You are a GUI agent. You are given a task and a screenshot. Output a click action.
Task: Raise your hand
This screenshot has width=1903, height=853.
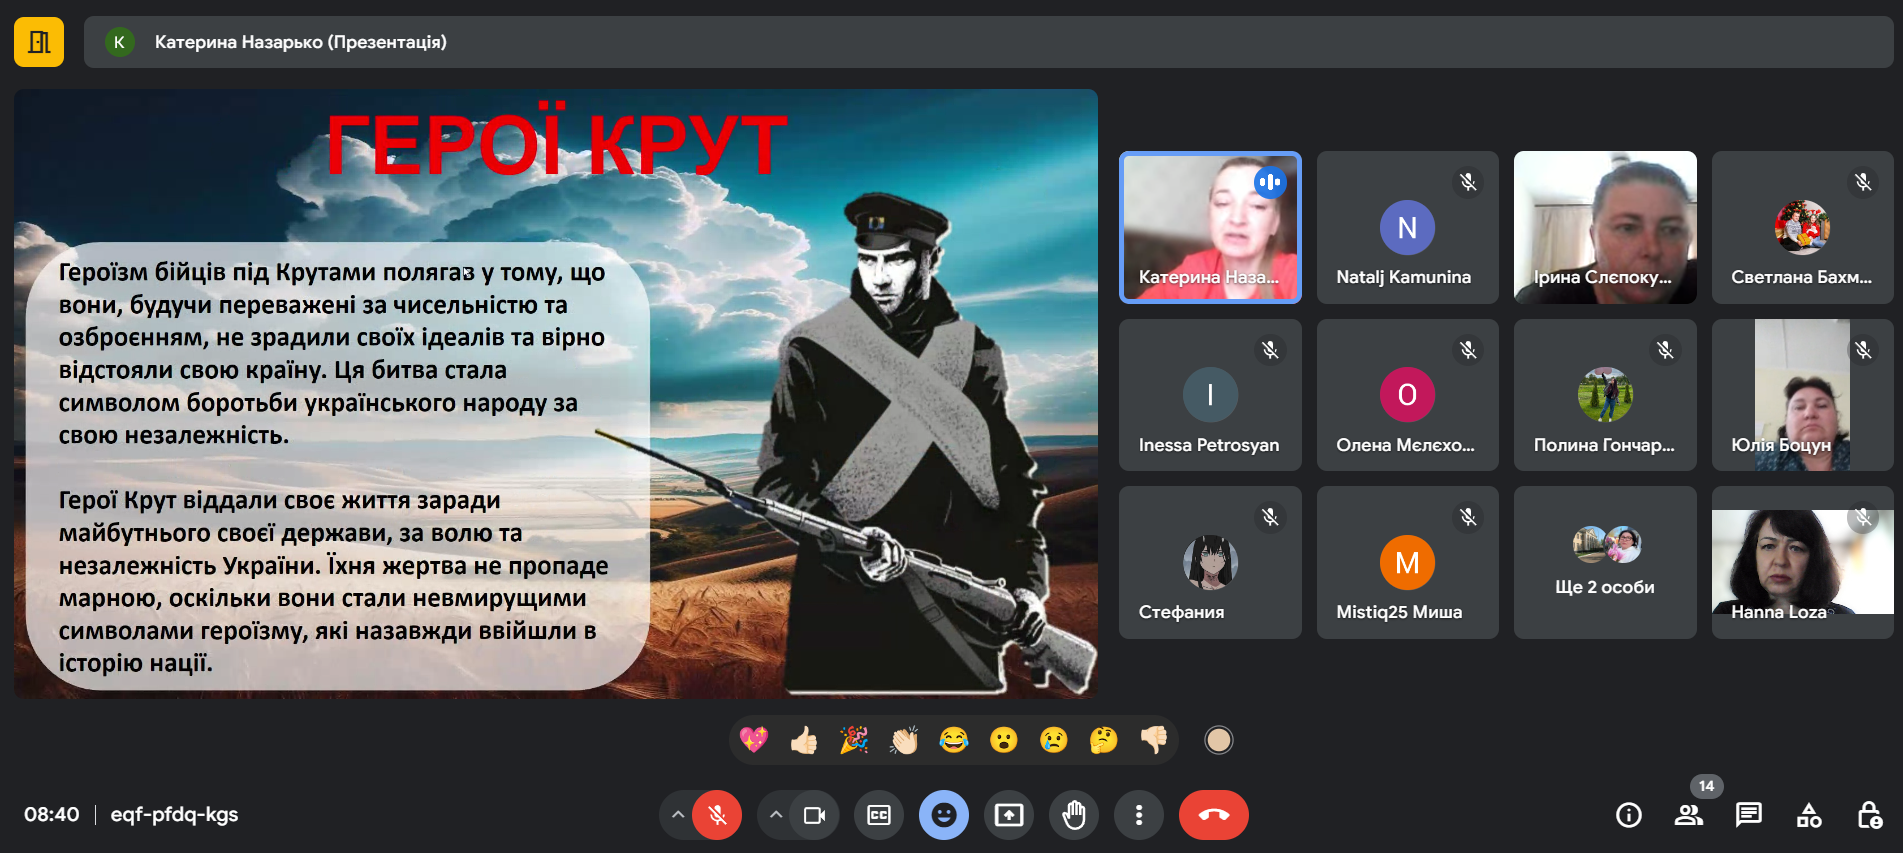pyautogui.click(x=1073, y=815)
